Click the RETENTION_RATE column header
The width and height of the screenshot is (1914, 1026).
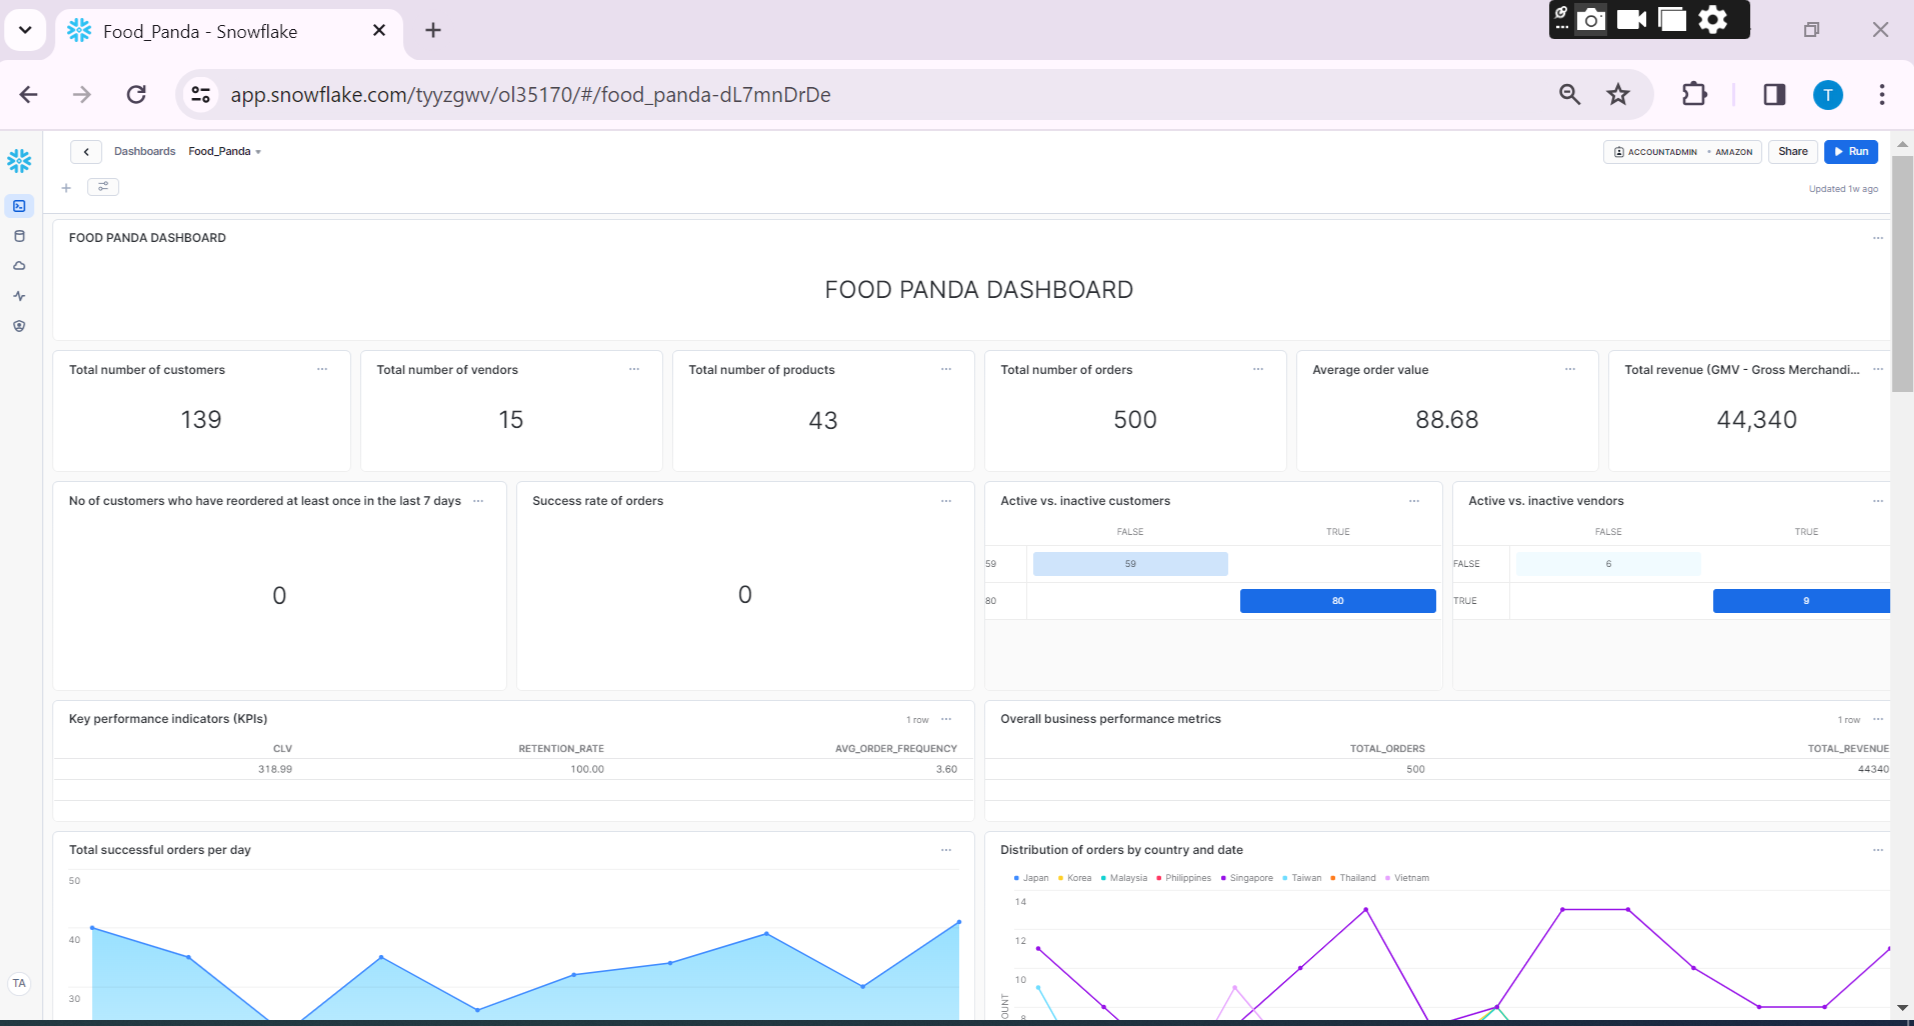click(x=561, y=749)
